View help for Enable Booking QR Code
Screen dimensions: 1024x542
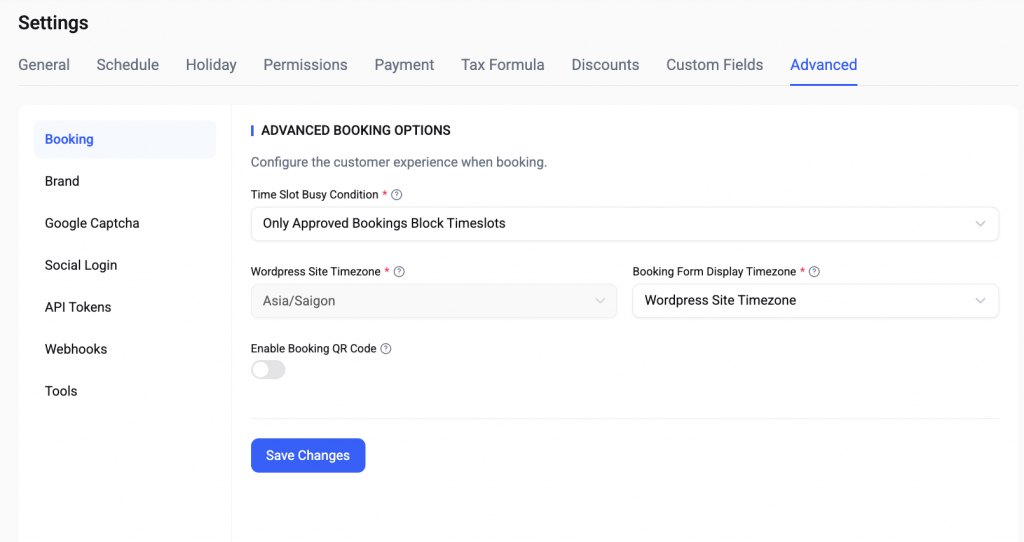point(386,349)
